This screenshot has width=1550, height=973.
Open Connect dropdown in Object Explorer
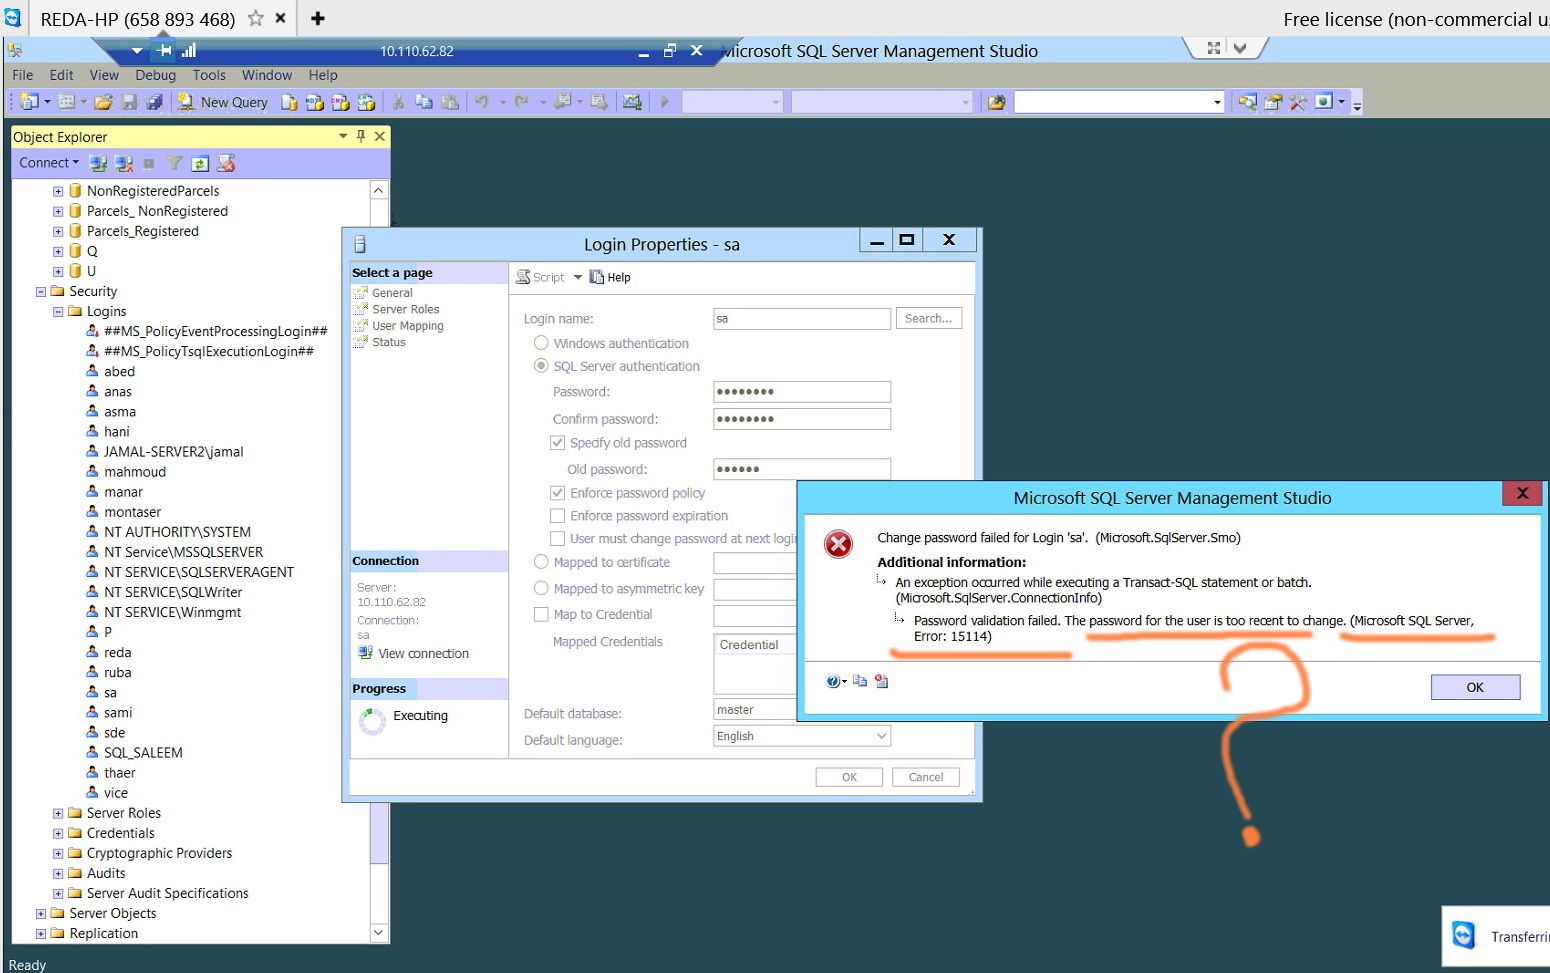[49, 163]
